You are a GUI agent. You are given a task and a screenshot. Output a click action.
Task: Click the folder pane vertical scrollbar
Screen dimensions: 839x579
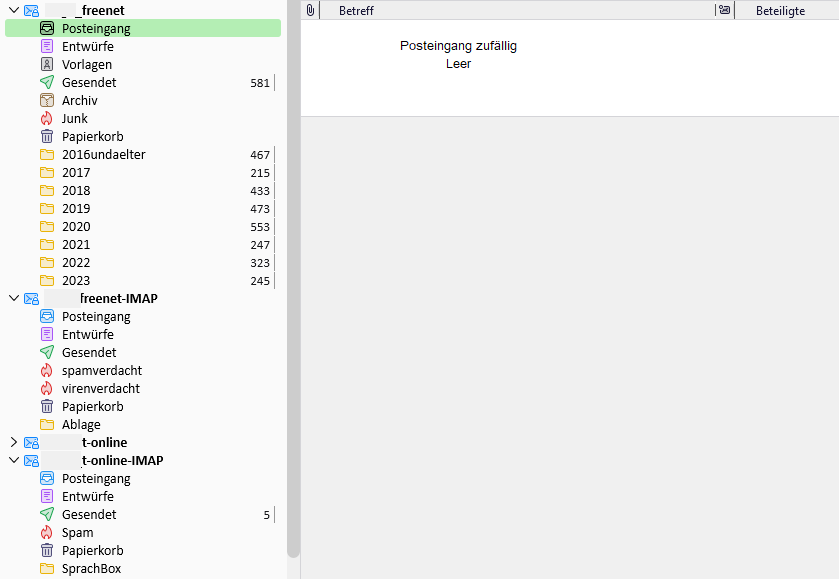tap(293, 300)
